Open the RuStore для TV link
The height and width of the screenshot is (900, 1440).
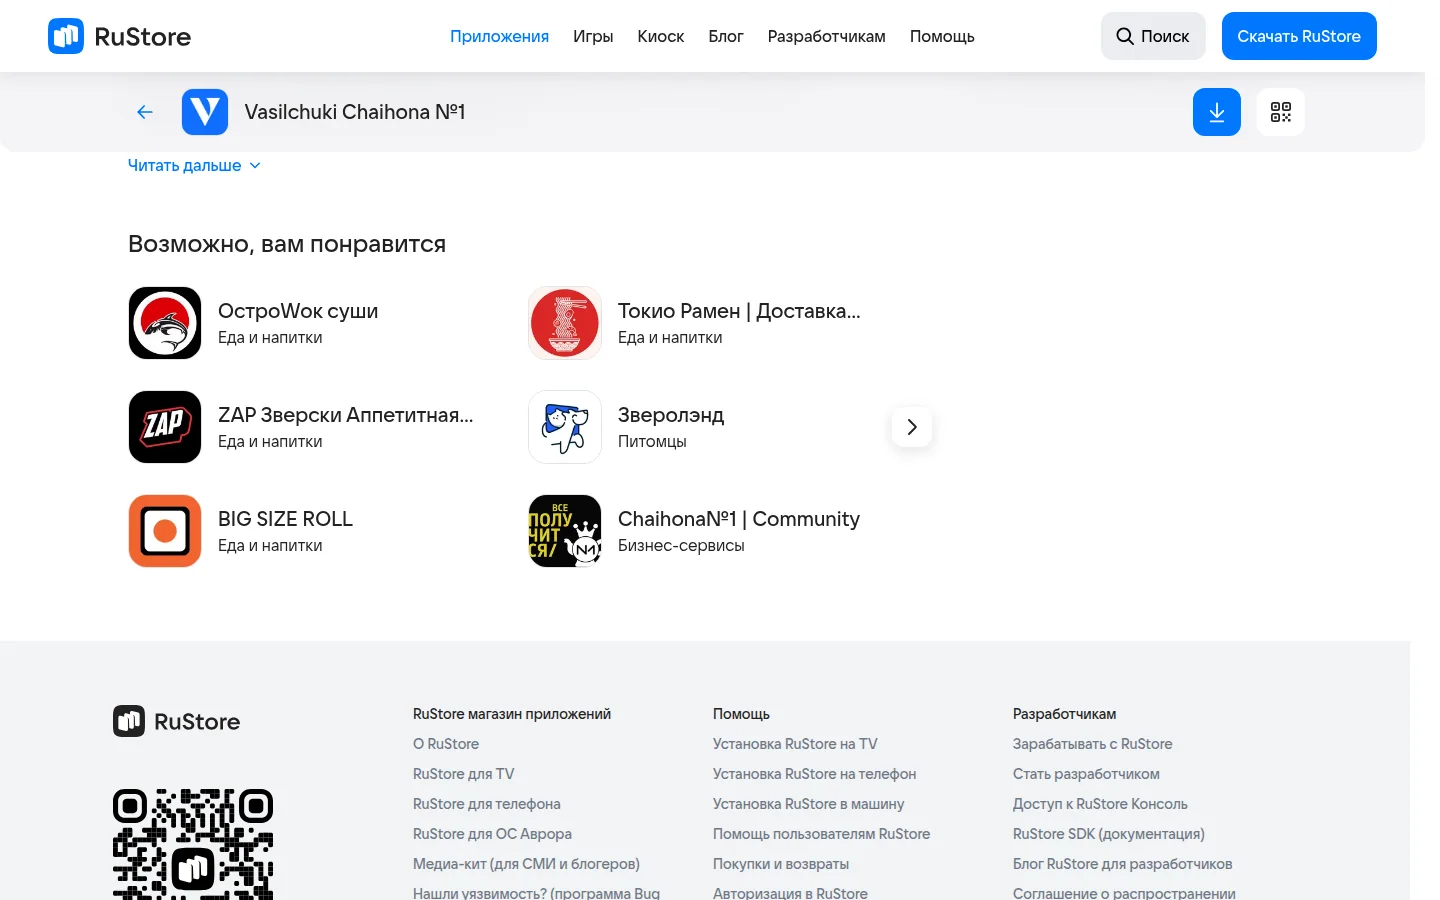(464, 774)
